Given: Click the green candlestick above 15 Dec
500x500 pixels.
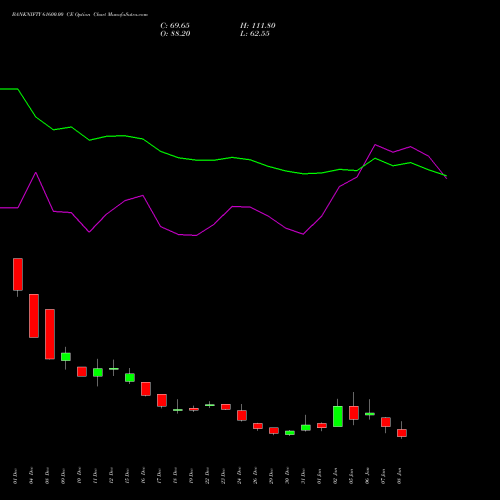Looking at the screenshot, I should pos(130,377).
